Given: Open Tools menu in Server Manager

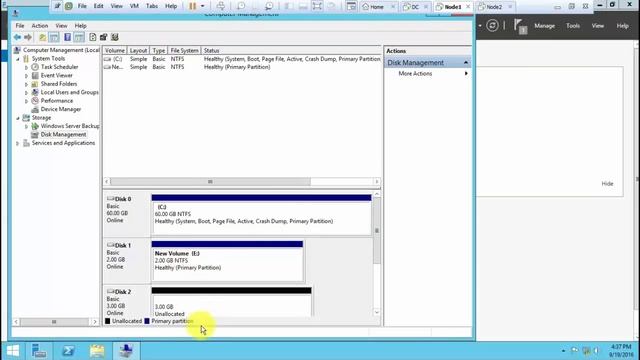Looking at the screenshot, I should [573, 26].
